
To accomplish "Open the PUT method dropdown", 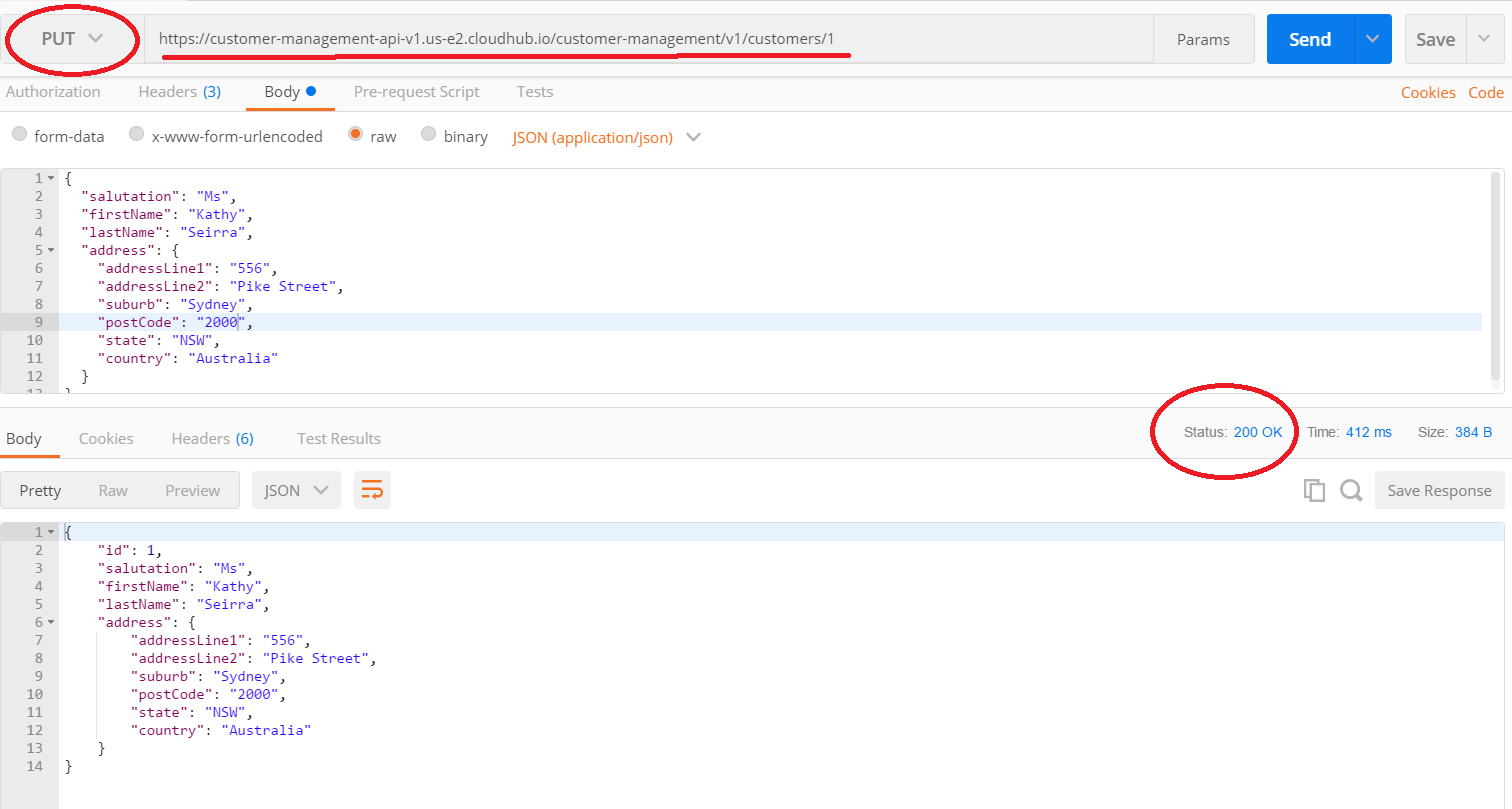I will click(72, 38).
